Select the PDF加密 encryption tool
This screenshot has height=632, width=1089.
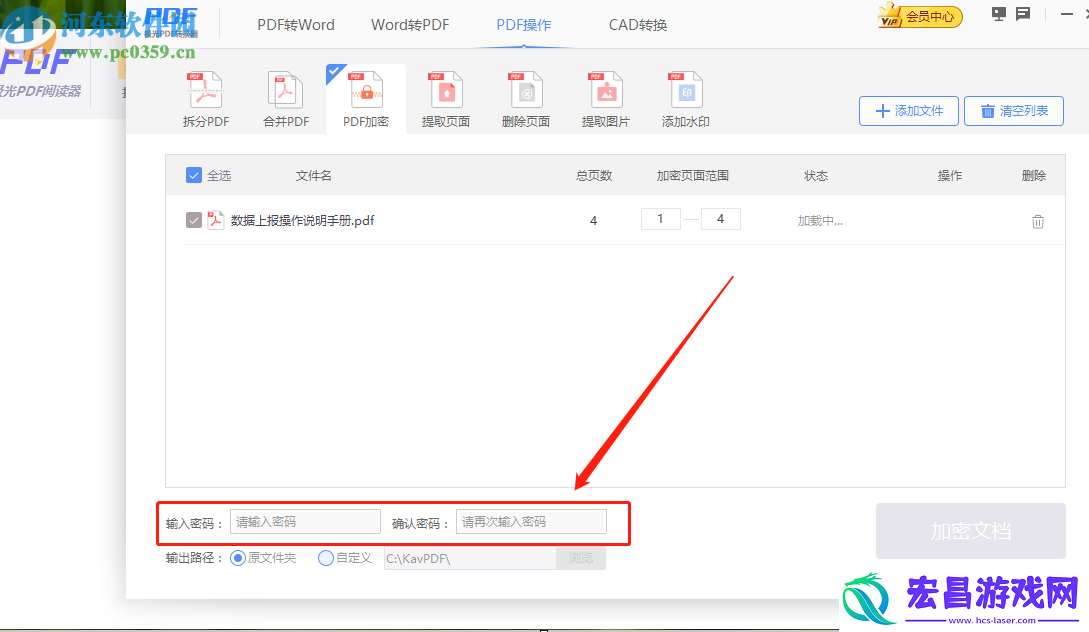point(366,100)
